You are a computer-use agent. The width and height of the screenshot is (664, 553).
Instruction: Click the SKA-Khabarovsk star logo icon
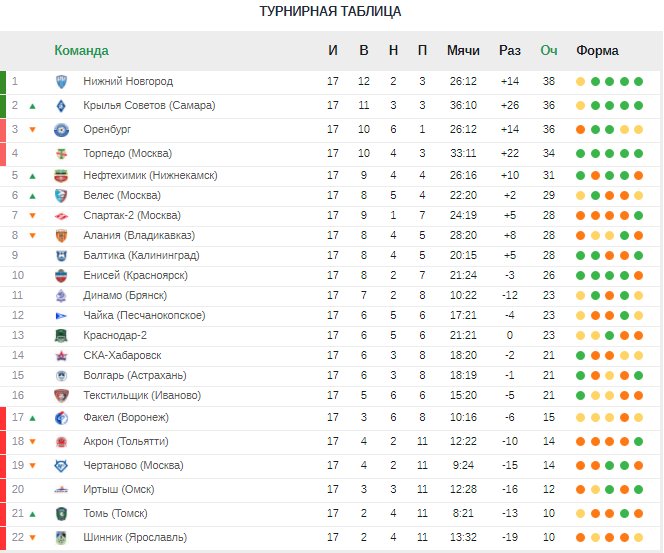click(x=61, y=356)
